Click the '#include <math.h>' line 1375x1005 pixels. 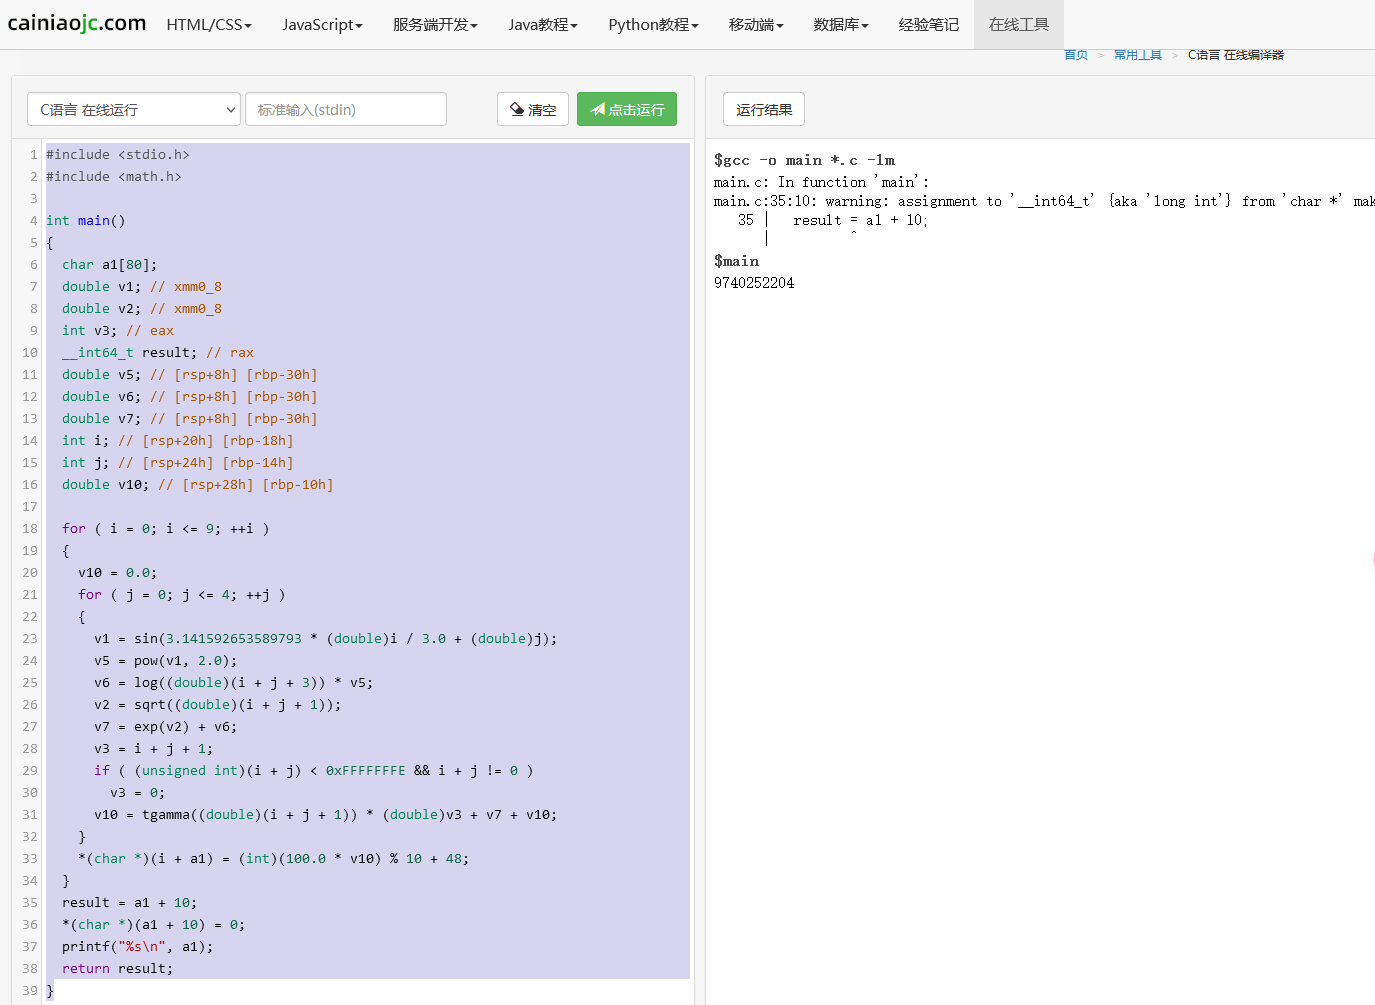114,176
